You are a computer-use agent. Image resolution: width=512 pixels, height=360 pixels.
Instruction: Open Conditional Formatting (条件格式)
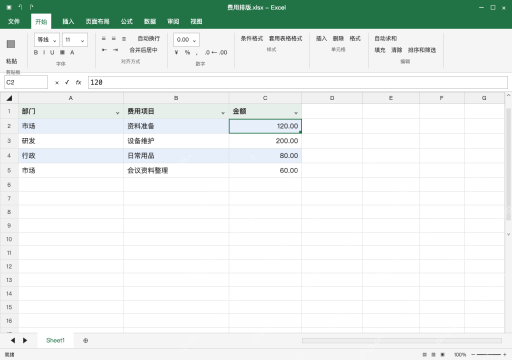[x=252, y=39]
